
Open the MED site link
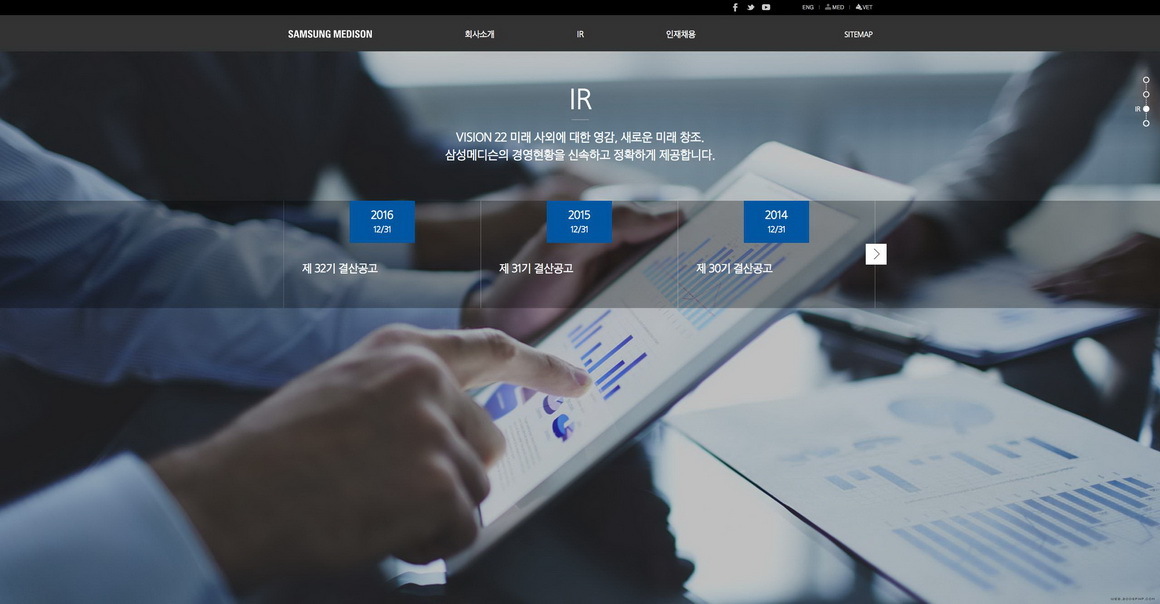(834, 7)
